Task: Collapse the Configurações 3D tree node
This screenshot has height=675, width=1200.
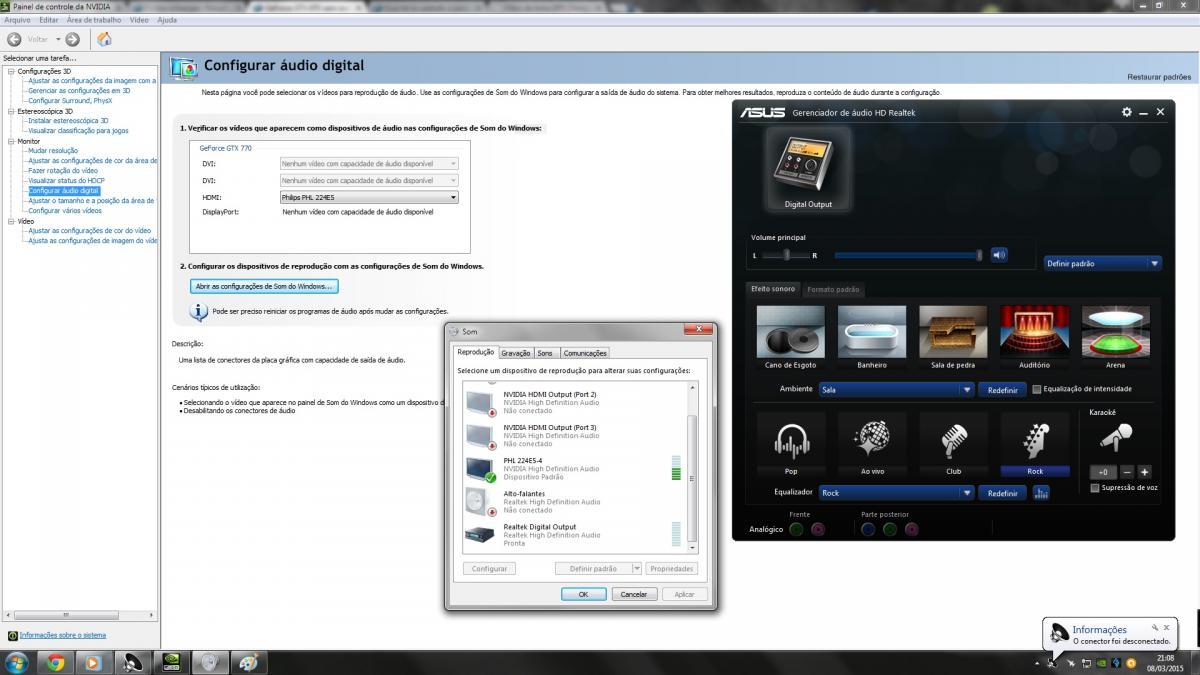Action: 11,71
